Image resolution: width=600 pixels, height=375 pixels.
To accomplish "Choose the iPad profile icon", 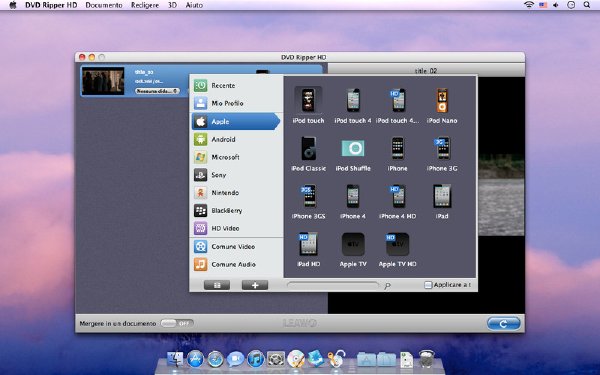I will coord(442,196).
